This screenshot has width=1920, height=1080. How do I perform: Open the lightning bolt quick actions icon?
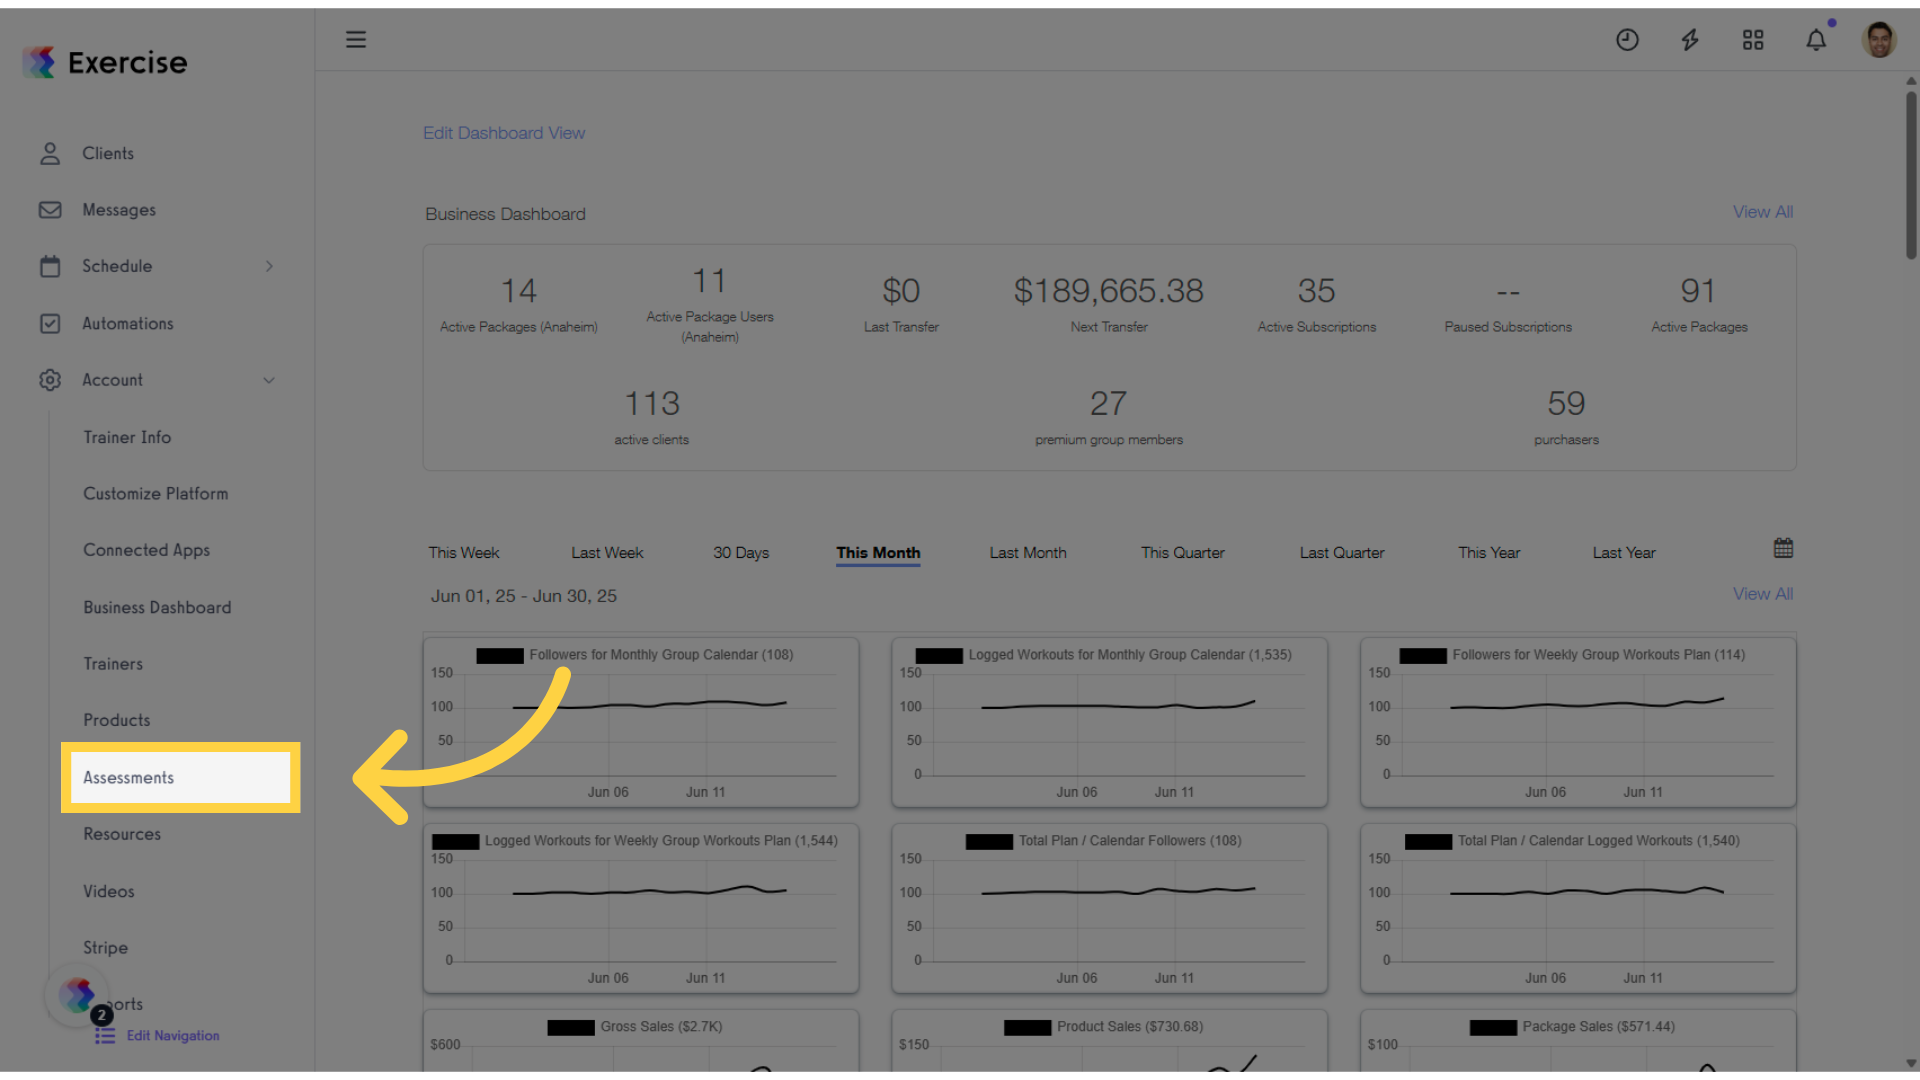click(x=1690, y=40)
